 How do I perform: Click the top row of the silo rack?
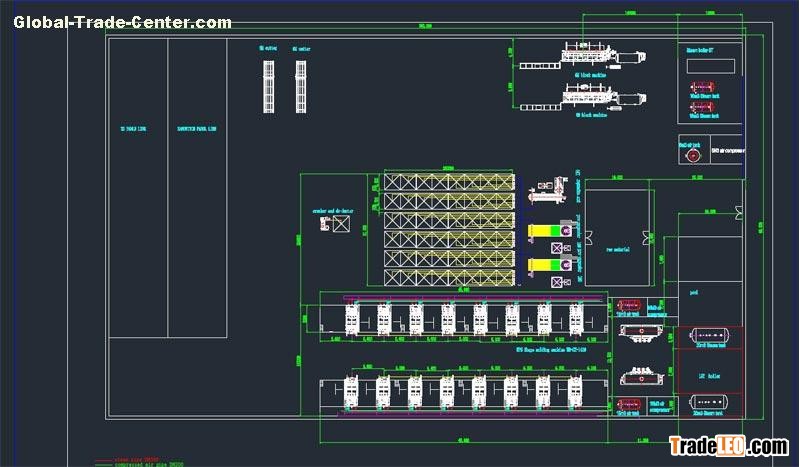pyautogui.click(x=448, y=183)
